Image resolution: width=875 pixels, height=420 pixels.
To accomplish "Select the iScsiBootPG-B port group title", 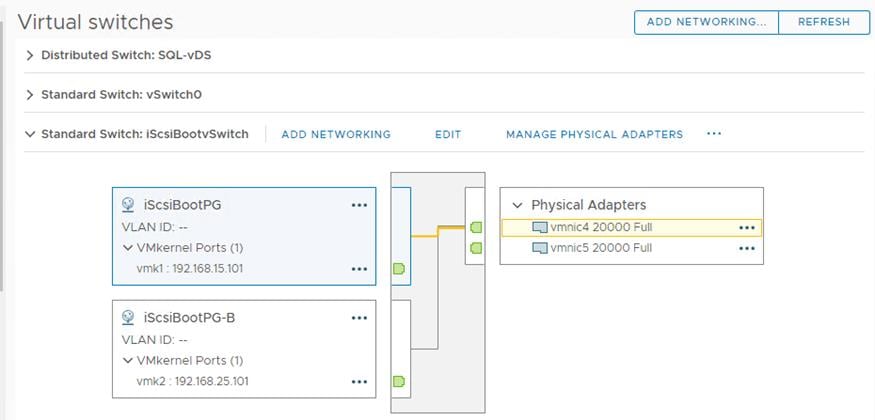I will coord(189,318).
